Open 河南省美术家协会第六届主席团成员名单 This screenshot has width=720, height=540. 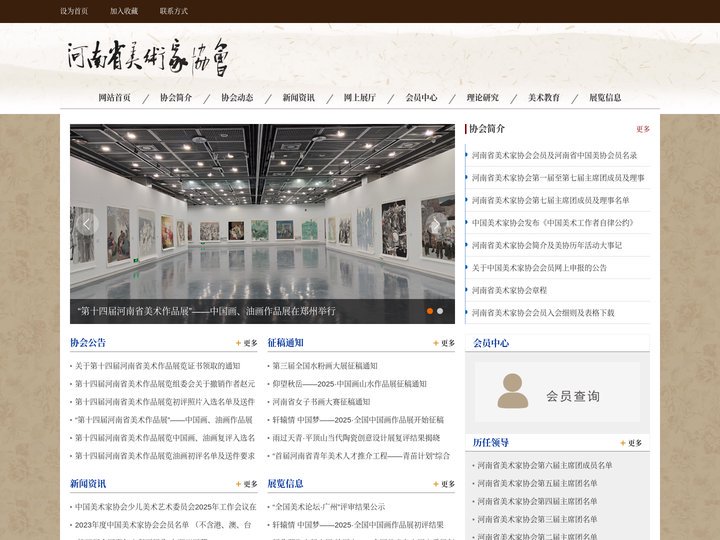[545, 466]
